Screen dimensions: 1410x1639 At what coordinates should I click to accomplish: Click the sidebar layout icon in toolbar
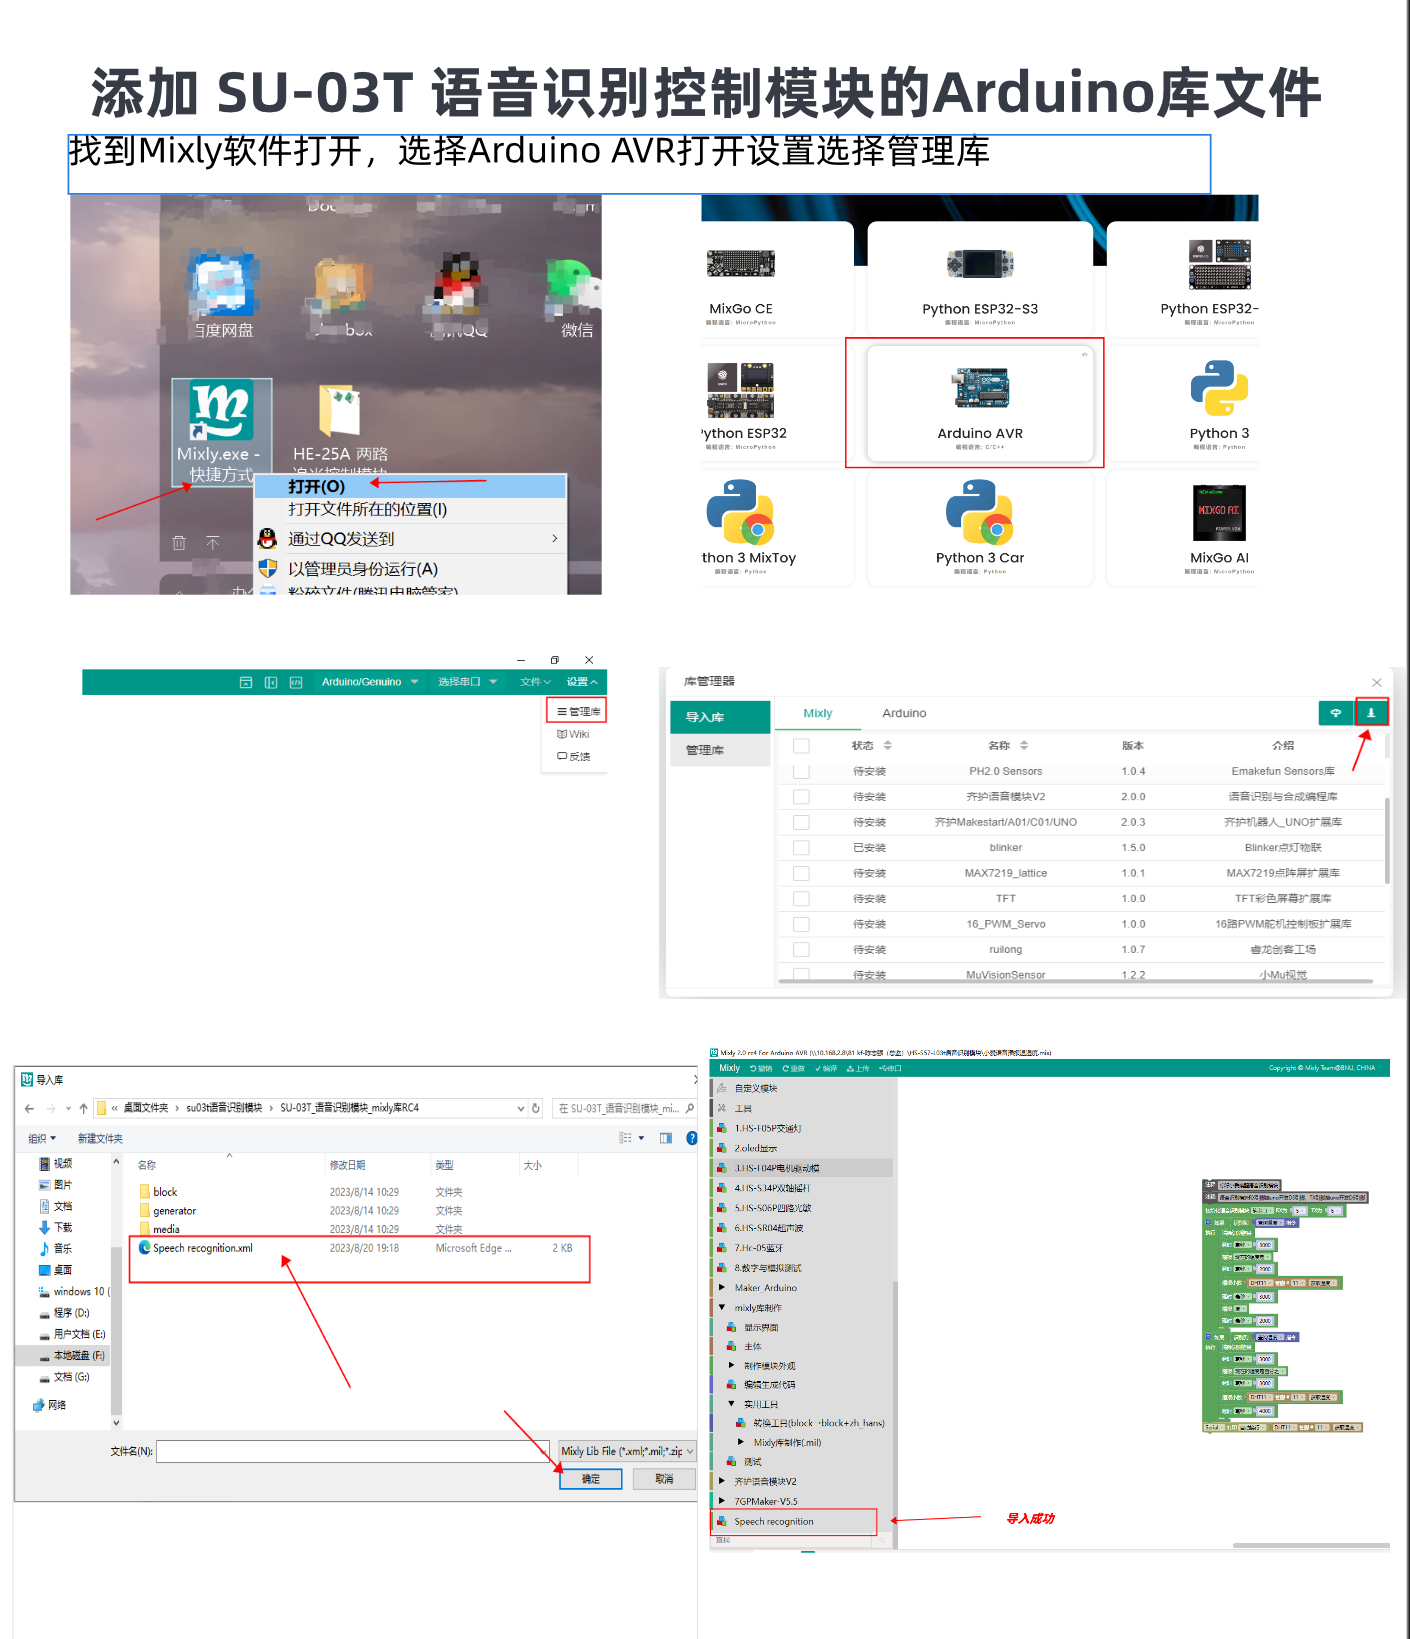(x=271, y=682)
